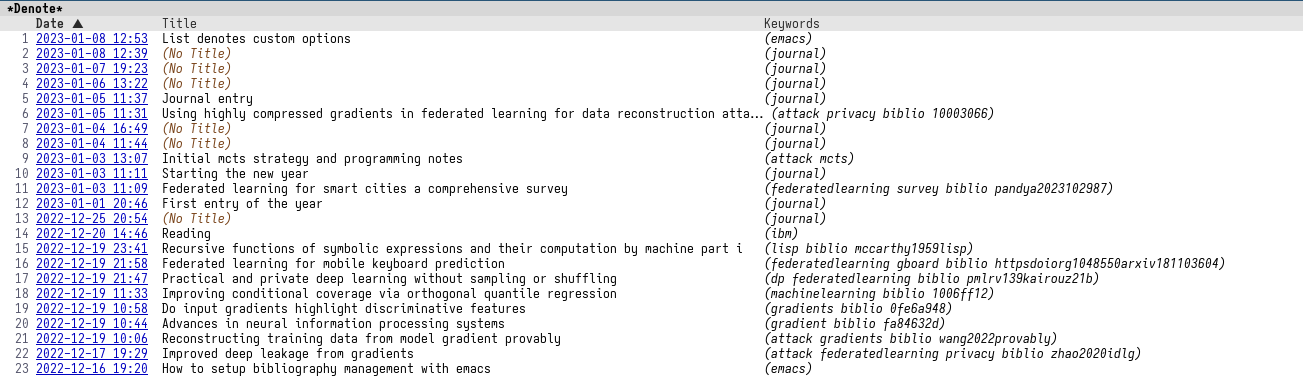1303x376 pixels.
Task: Click keywords '(federatedlearning survey biblio pandya2023102987)'
Action: [939, 188]
